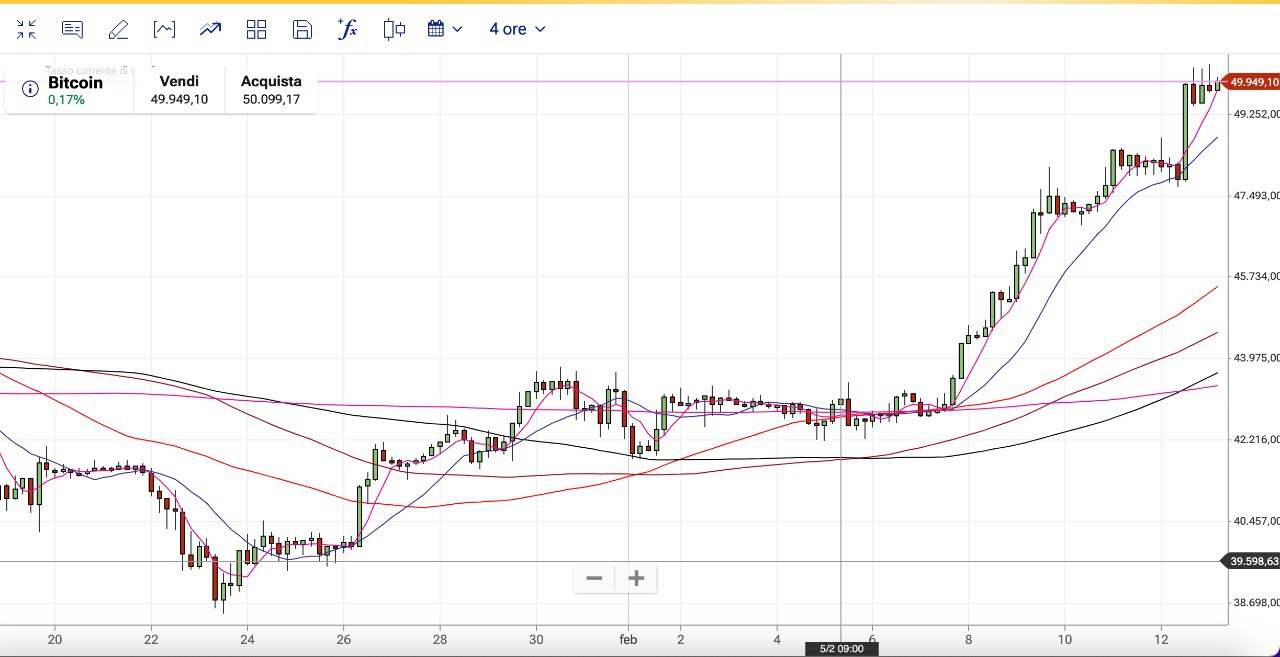Image resolution: width=1280 pixels, height=657 pixels.
Task: Open the fx indicators menu
Action: (x=348, y=29)
